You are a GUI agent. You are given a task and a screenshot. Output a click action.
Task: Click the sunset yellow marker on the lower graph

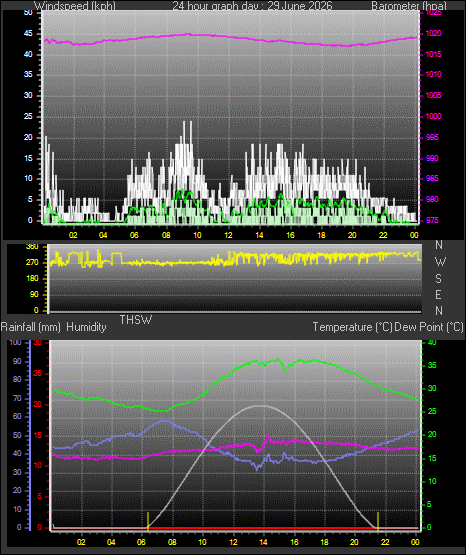click(x=378, y=521)
